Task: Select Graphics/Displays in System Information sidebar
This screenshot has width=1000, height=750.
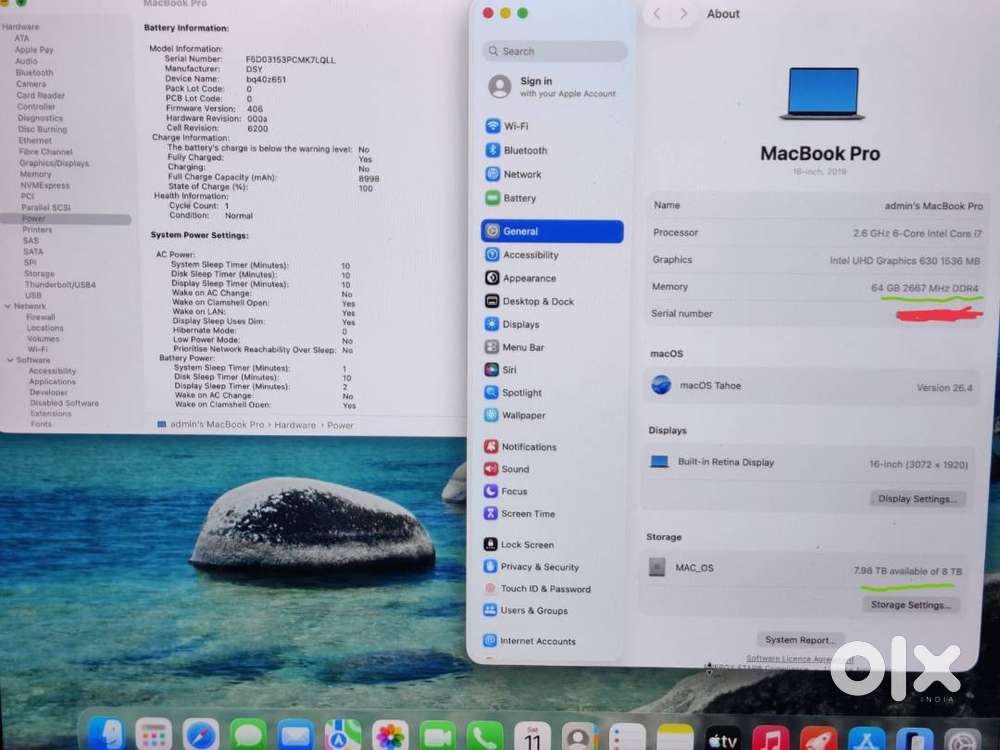Action: pos(54,163)
